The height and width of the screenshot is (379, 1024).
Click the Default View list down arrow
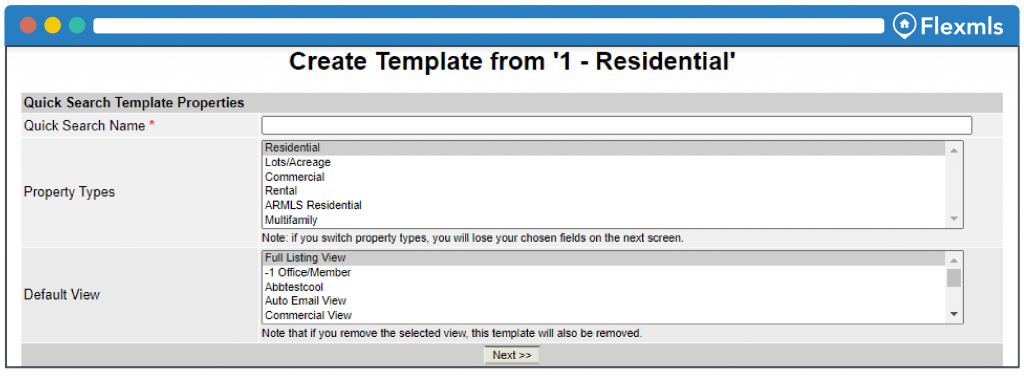pyautogui.click(x=954, y=314)
